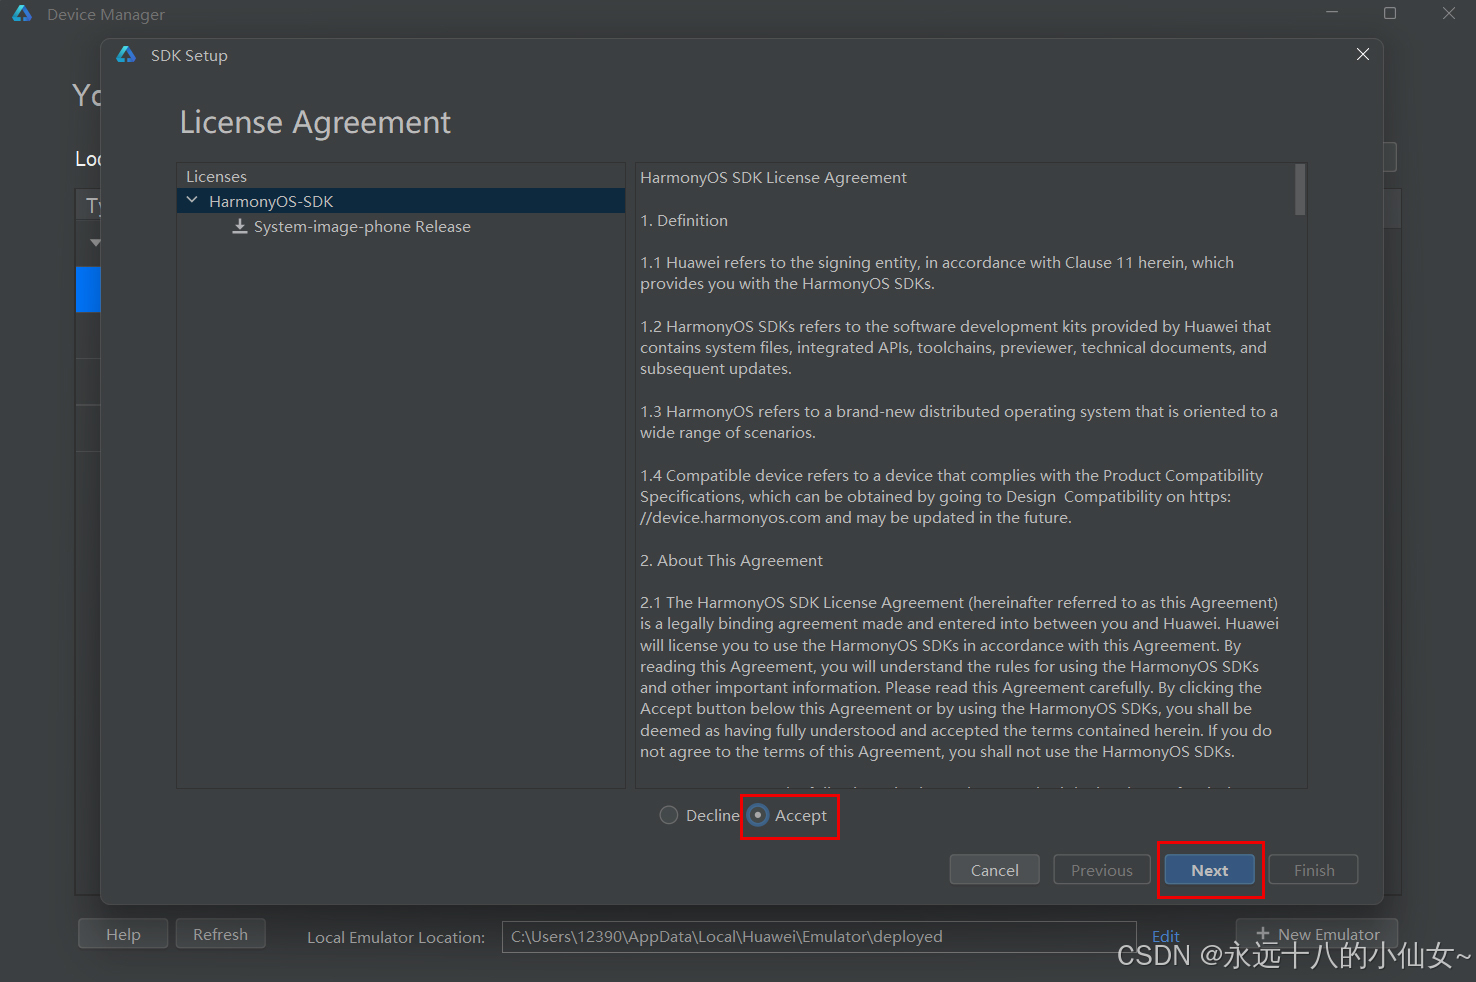The width and height of the screenshot is (1476, 982).
Task: Click the SDK Setup dialog logo icon
Action: coord(126,55)
